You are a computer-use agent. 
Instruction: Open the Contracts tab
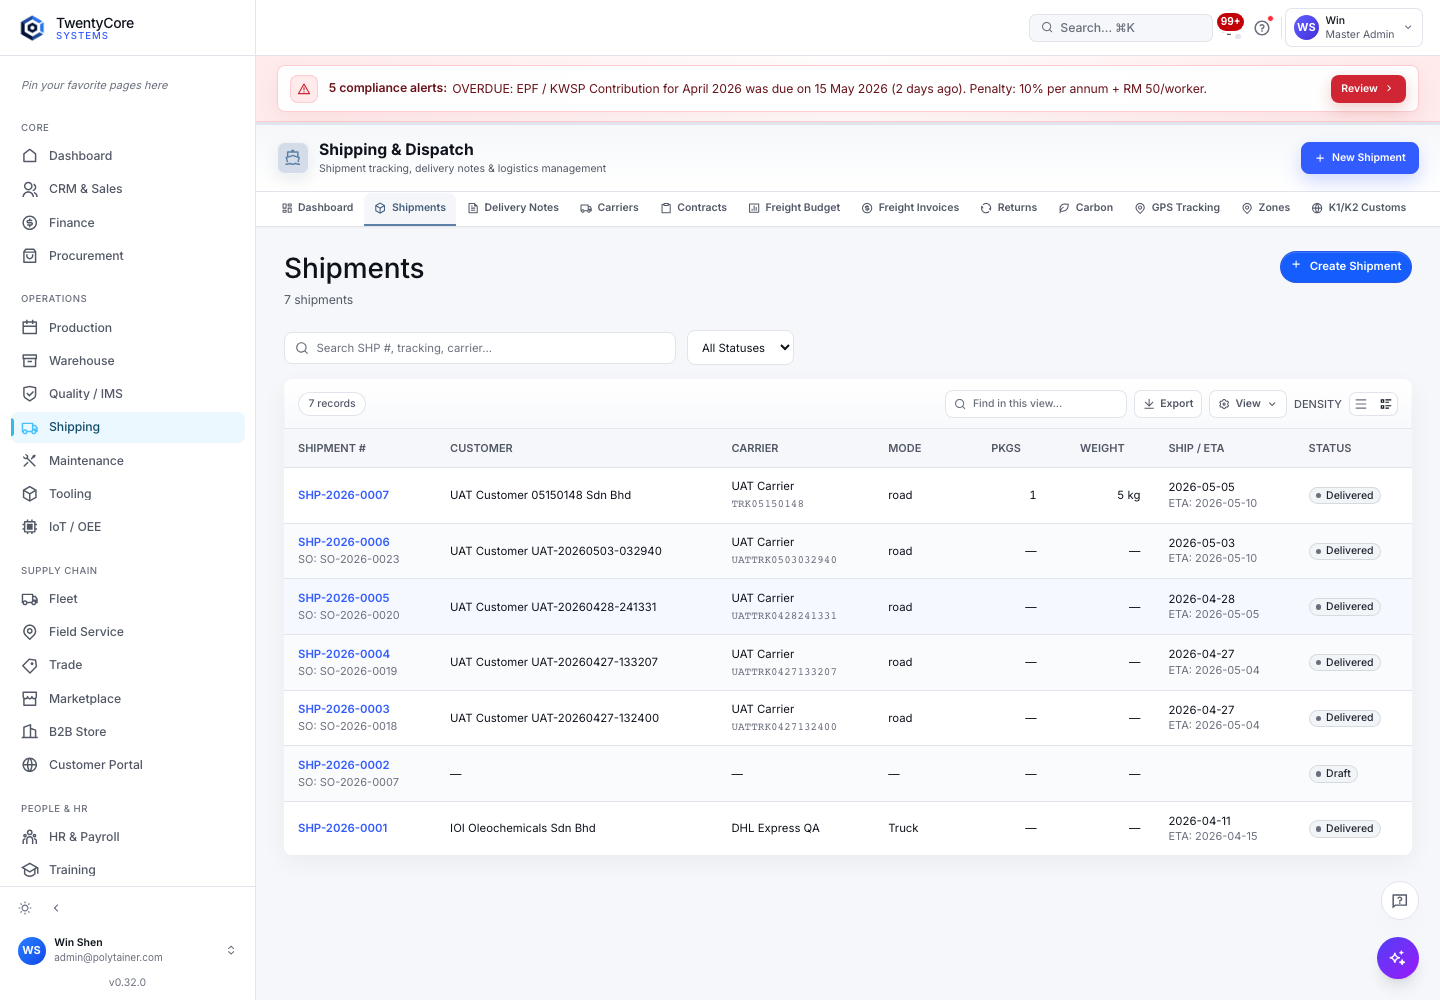point(694,208)
